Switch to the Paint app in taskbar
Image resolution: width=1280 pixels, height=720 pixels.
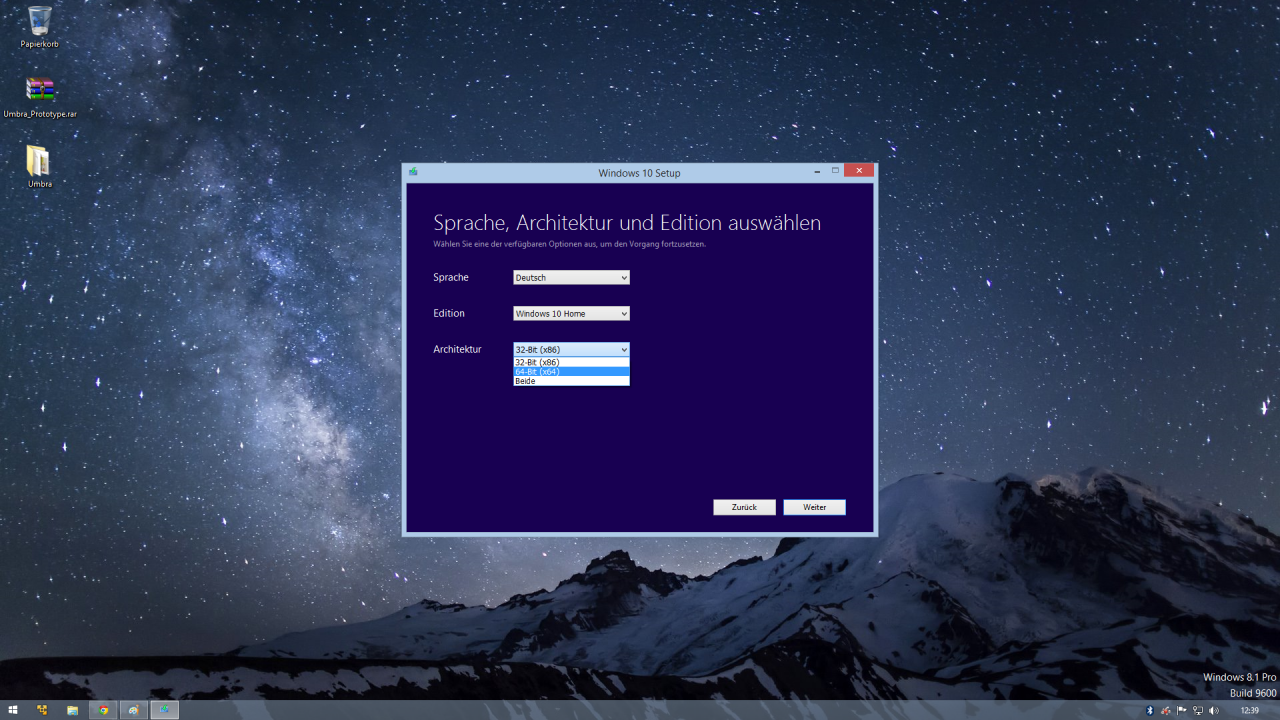[133, 710]
